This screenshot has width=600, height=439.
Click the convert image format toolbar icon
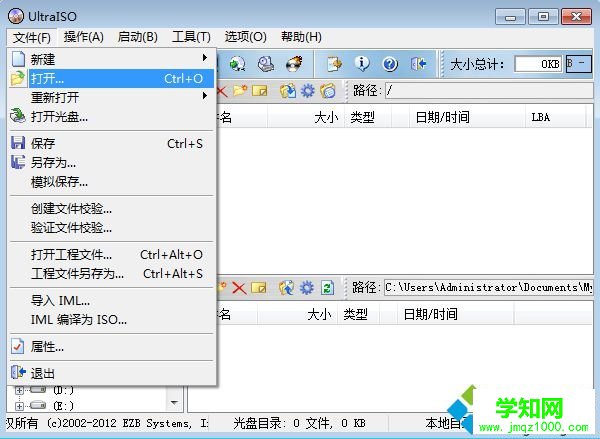point(237,64)
